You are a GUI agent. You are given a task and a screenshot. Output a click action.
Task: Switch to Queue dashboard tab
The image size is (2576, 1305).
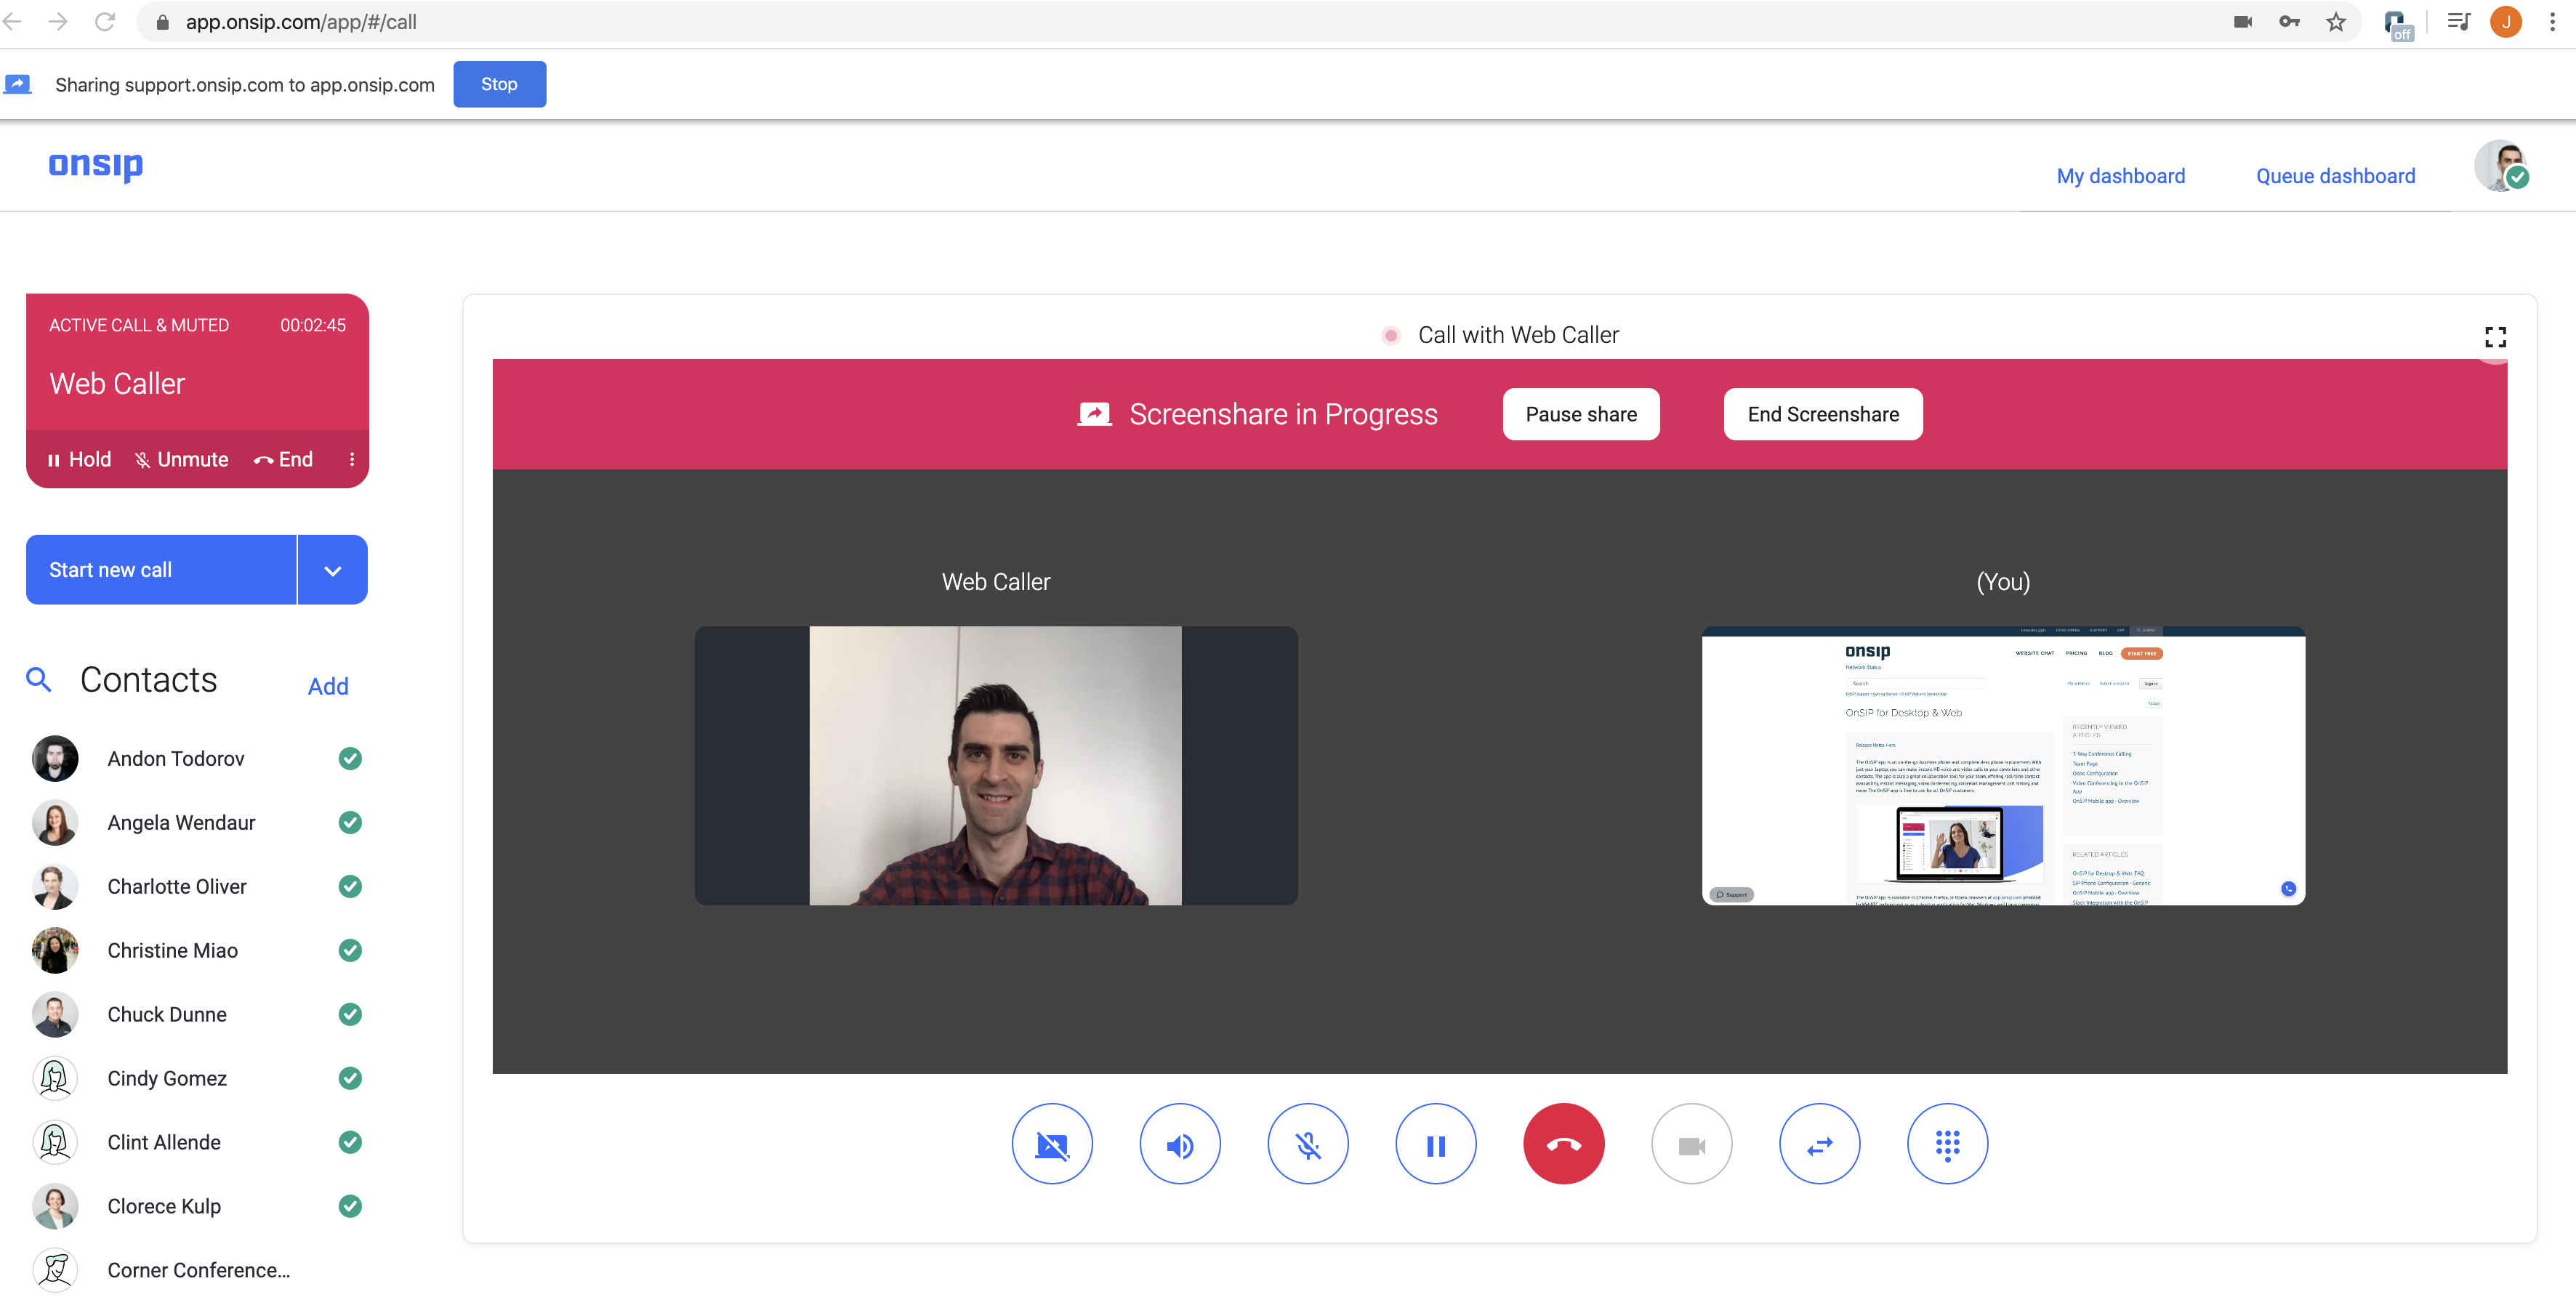point(2335,176)
